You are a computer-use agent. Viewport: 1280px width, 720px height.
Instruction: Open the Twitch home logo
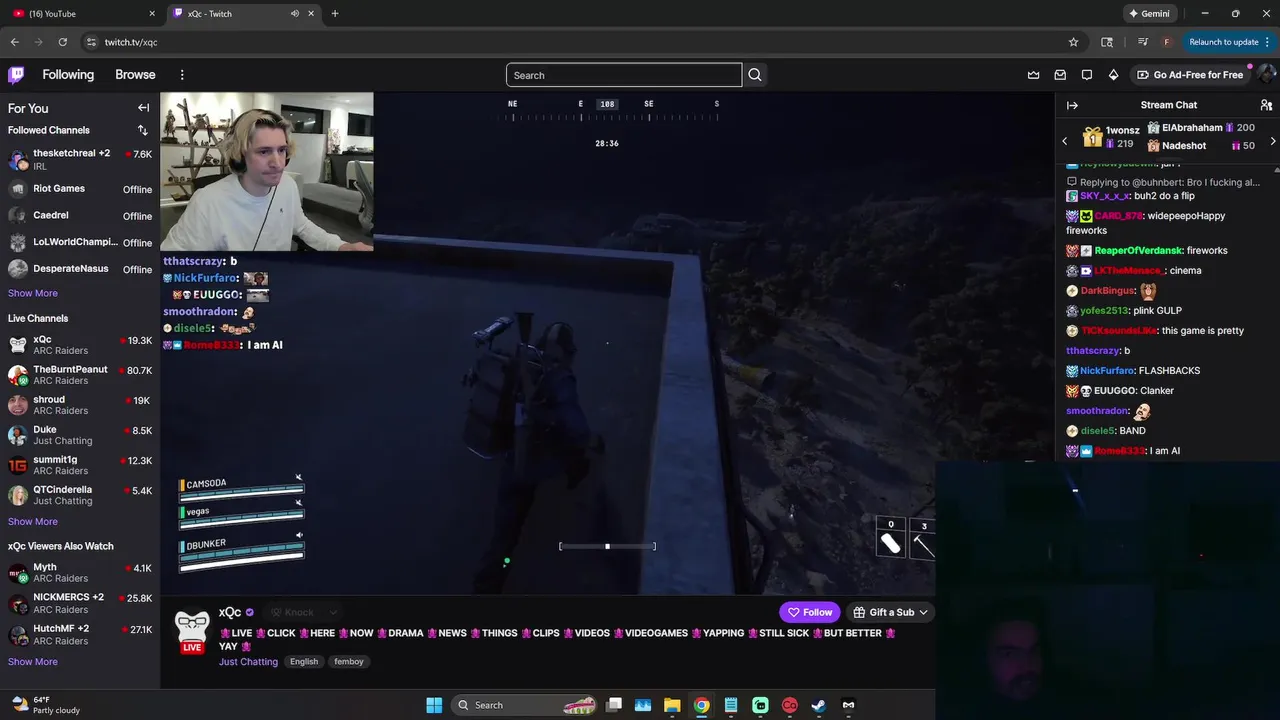coord(16,75)
